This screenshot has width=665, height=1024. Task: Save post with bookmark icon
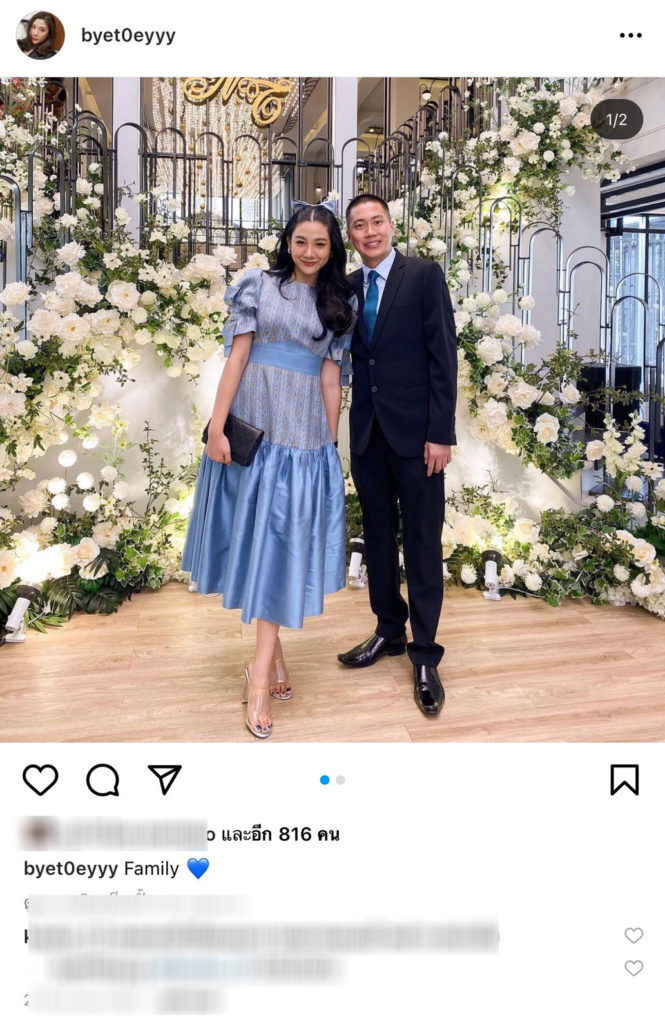(624, 780)
